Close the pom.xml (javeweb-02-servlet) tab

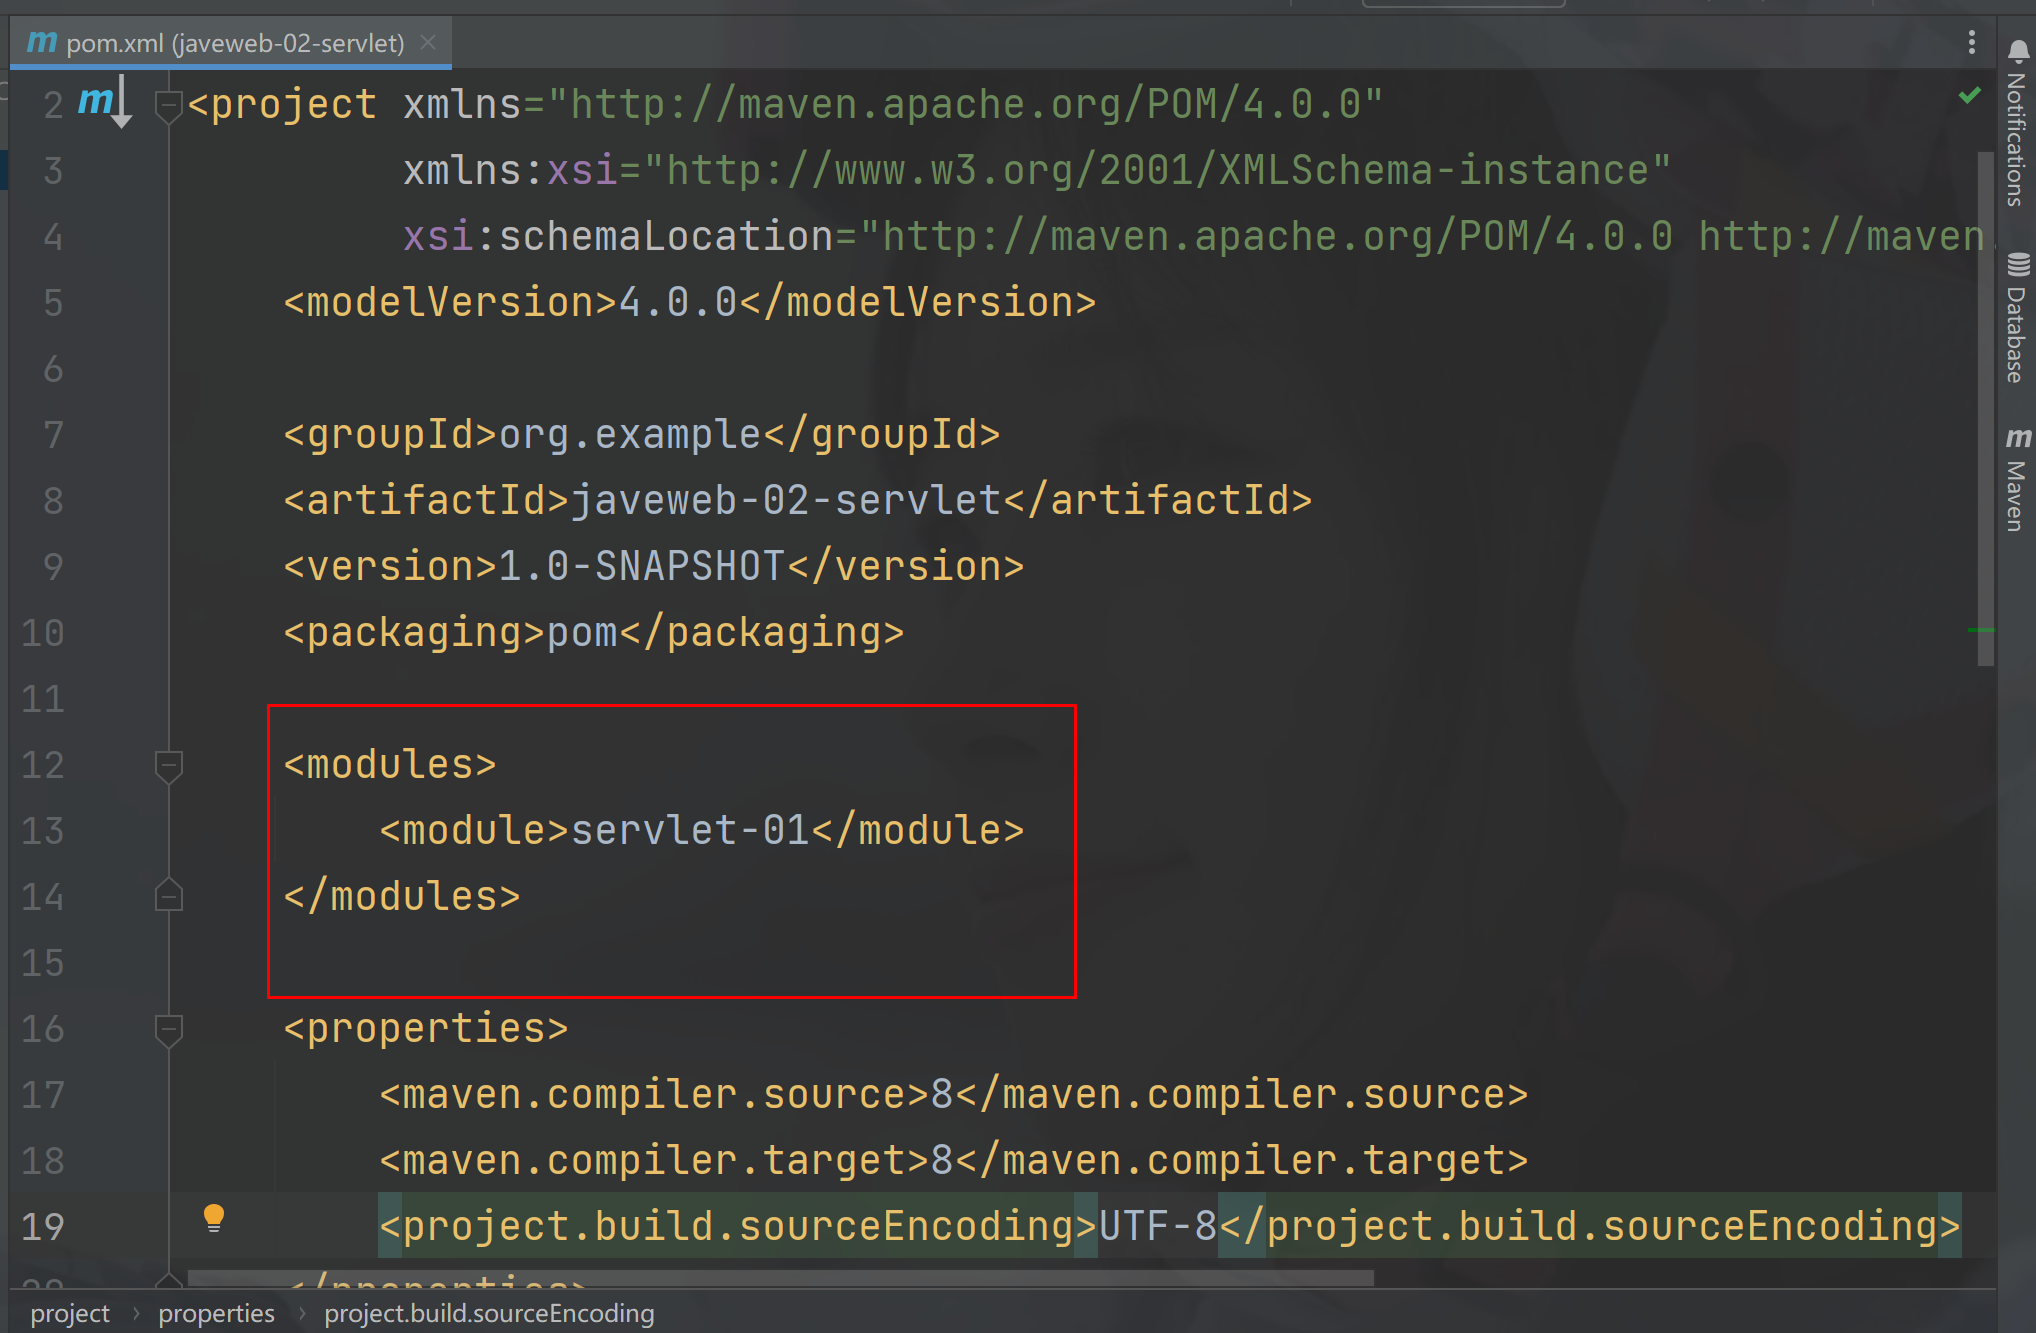(428, 42)
